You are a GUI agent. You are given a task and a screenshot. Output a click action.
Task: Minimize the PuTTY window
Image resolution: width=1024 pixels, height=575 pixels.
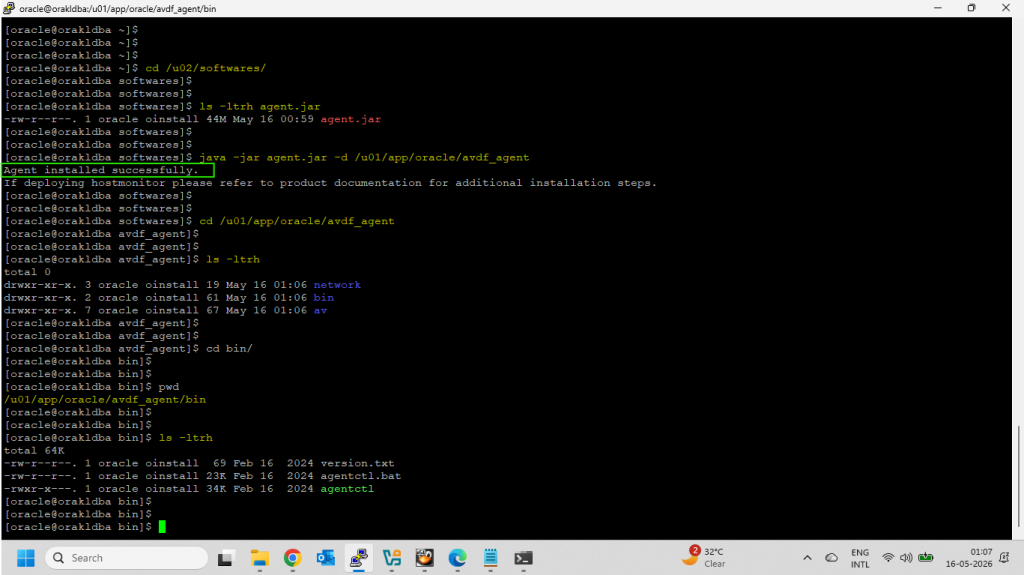tap(938, 8)
